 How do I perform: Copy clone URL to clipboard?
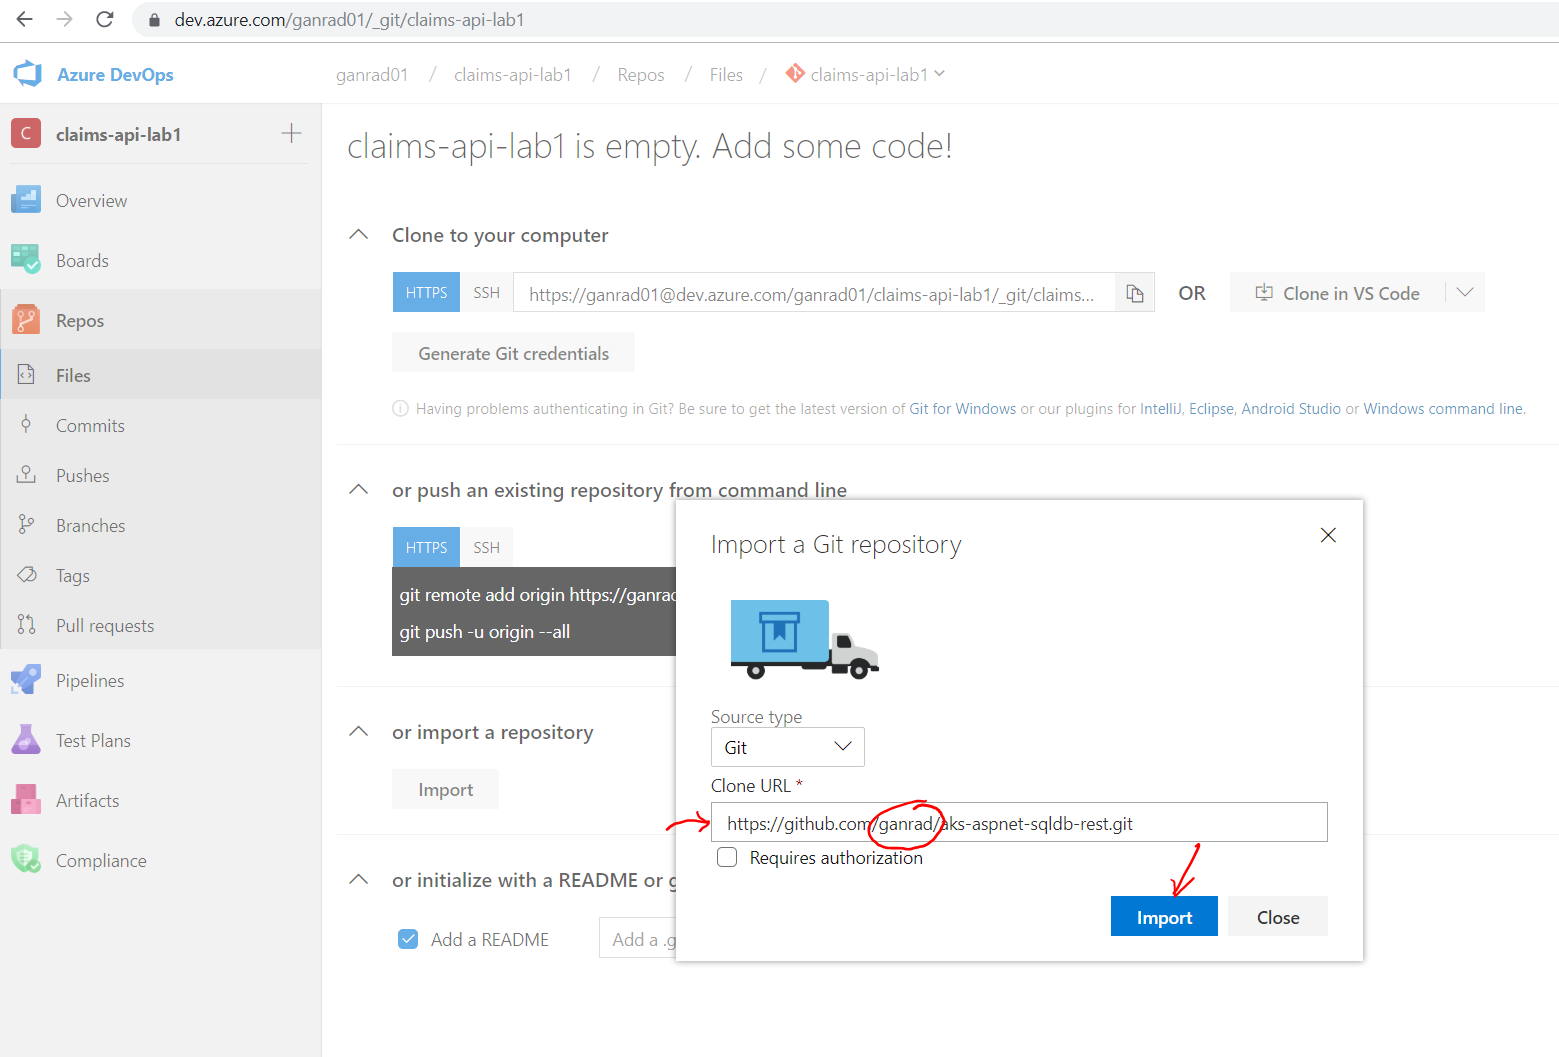[x=1135, y=292]
